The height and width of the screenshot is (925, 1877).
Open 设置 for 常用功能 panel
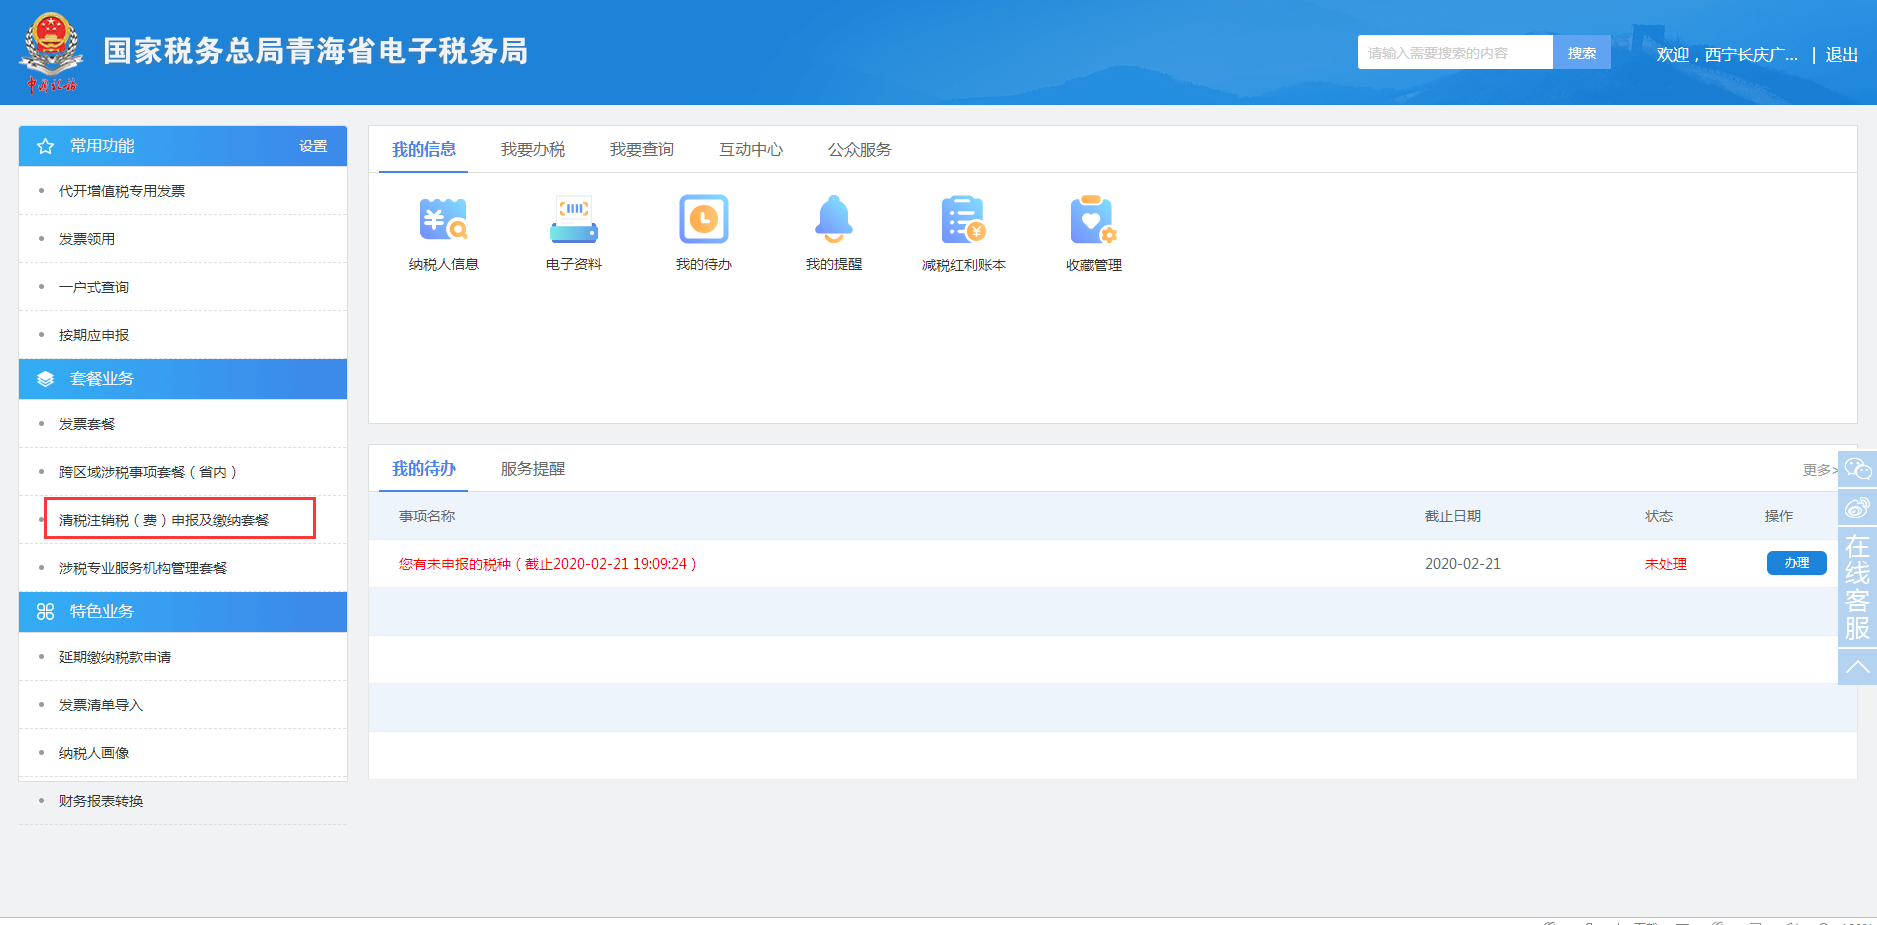click(313, 146)
